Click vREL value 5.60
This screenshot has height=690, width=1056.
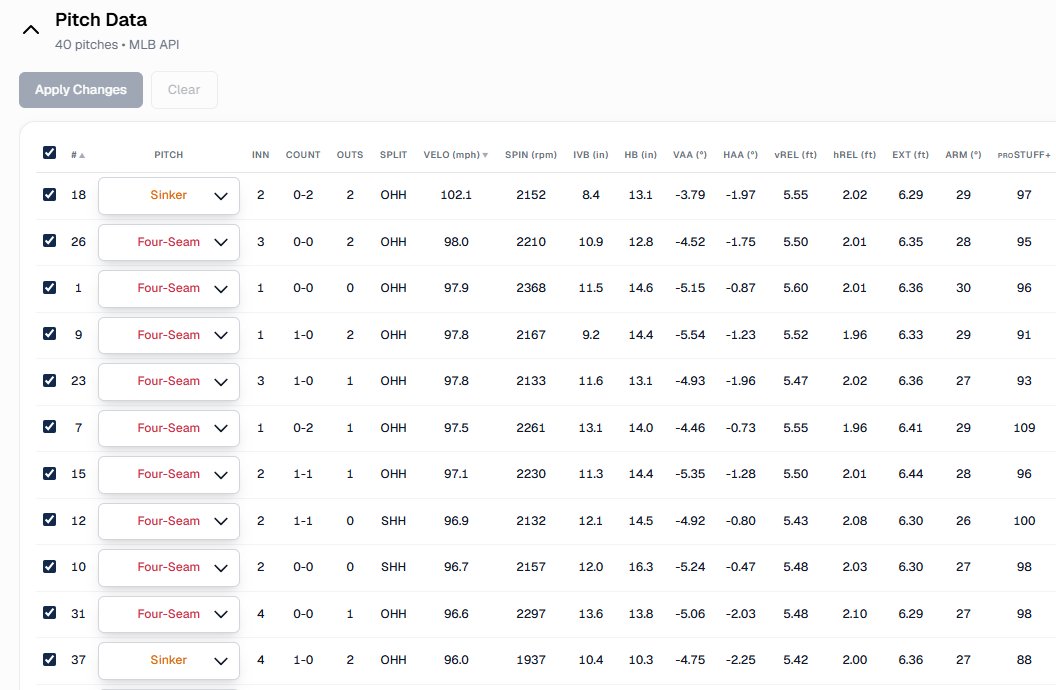point(795,287)
